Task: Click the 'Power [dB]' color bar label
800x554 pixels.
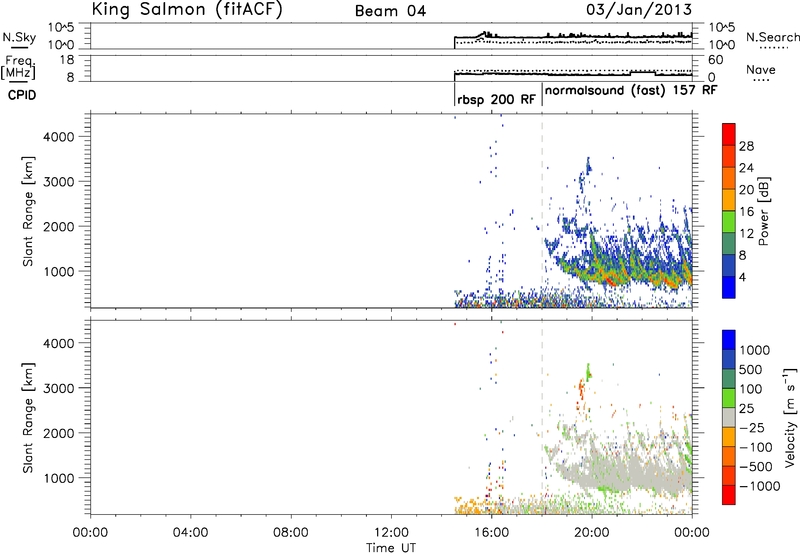Action: coord(763,211)
